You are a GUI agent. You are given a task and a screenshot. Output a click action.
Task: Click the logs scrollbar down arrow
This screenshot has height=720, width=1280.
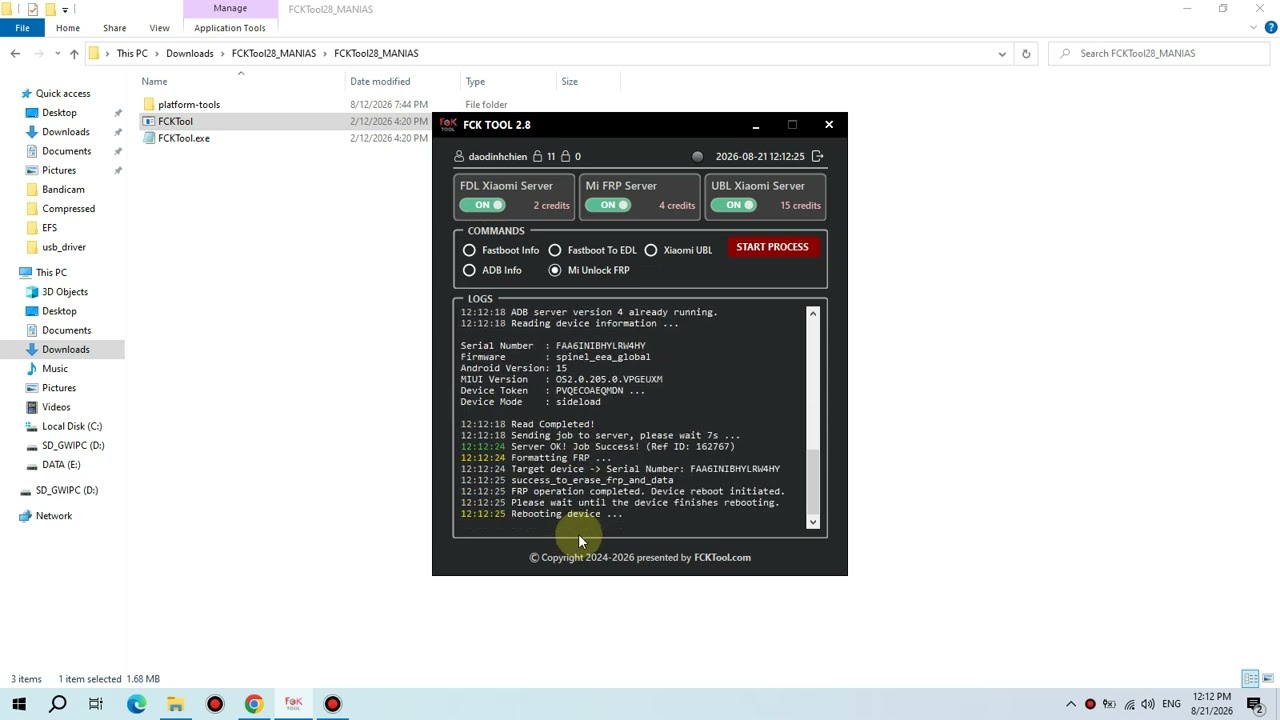pyautogui.click(x=813, y=522)
